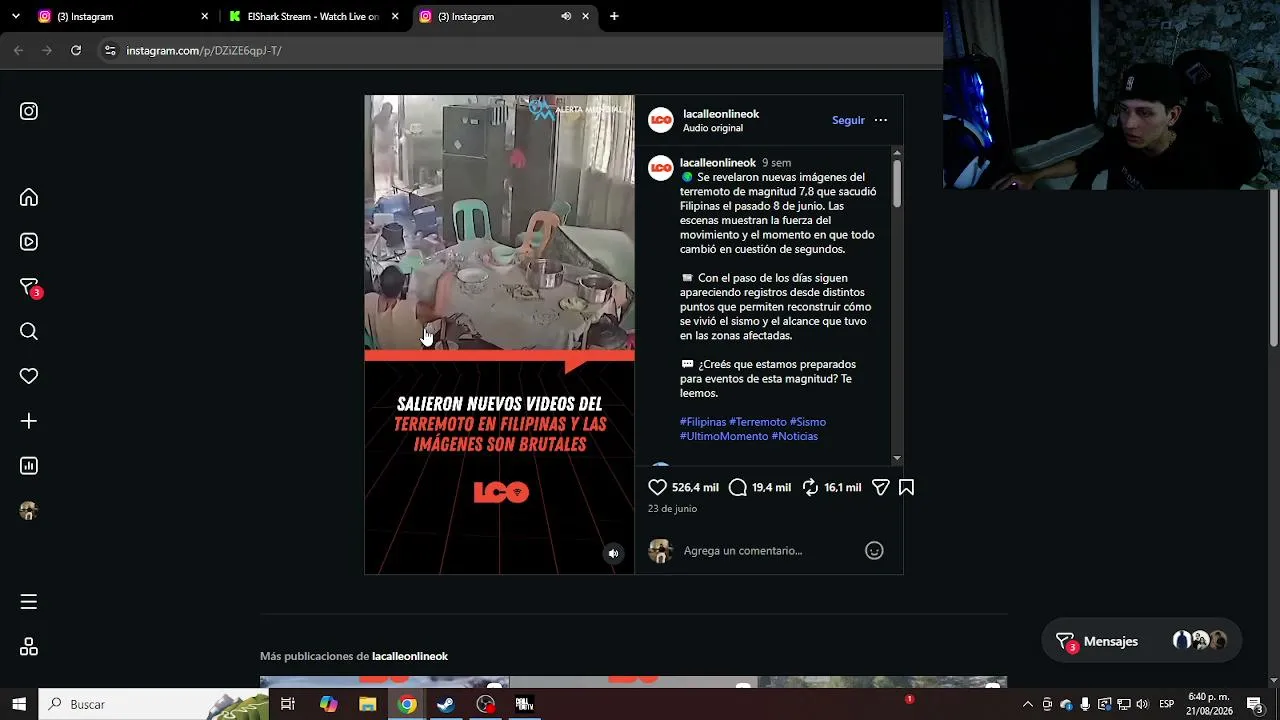This screenshot has height=720, width=1280.
Task: Open the #Noticias hashtag
Action: [x=795, y=436]
